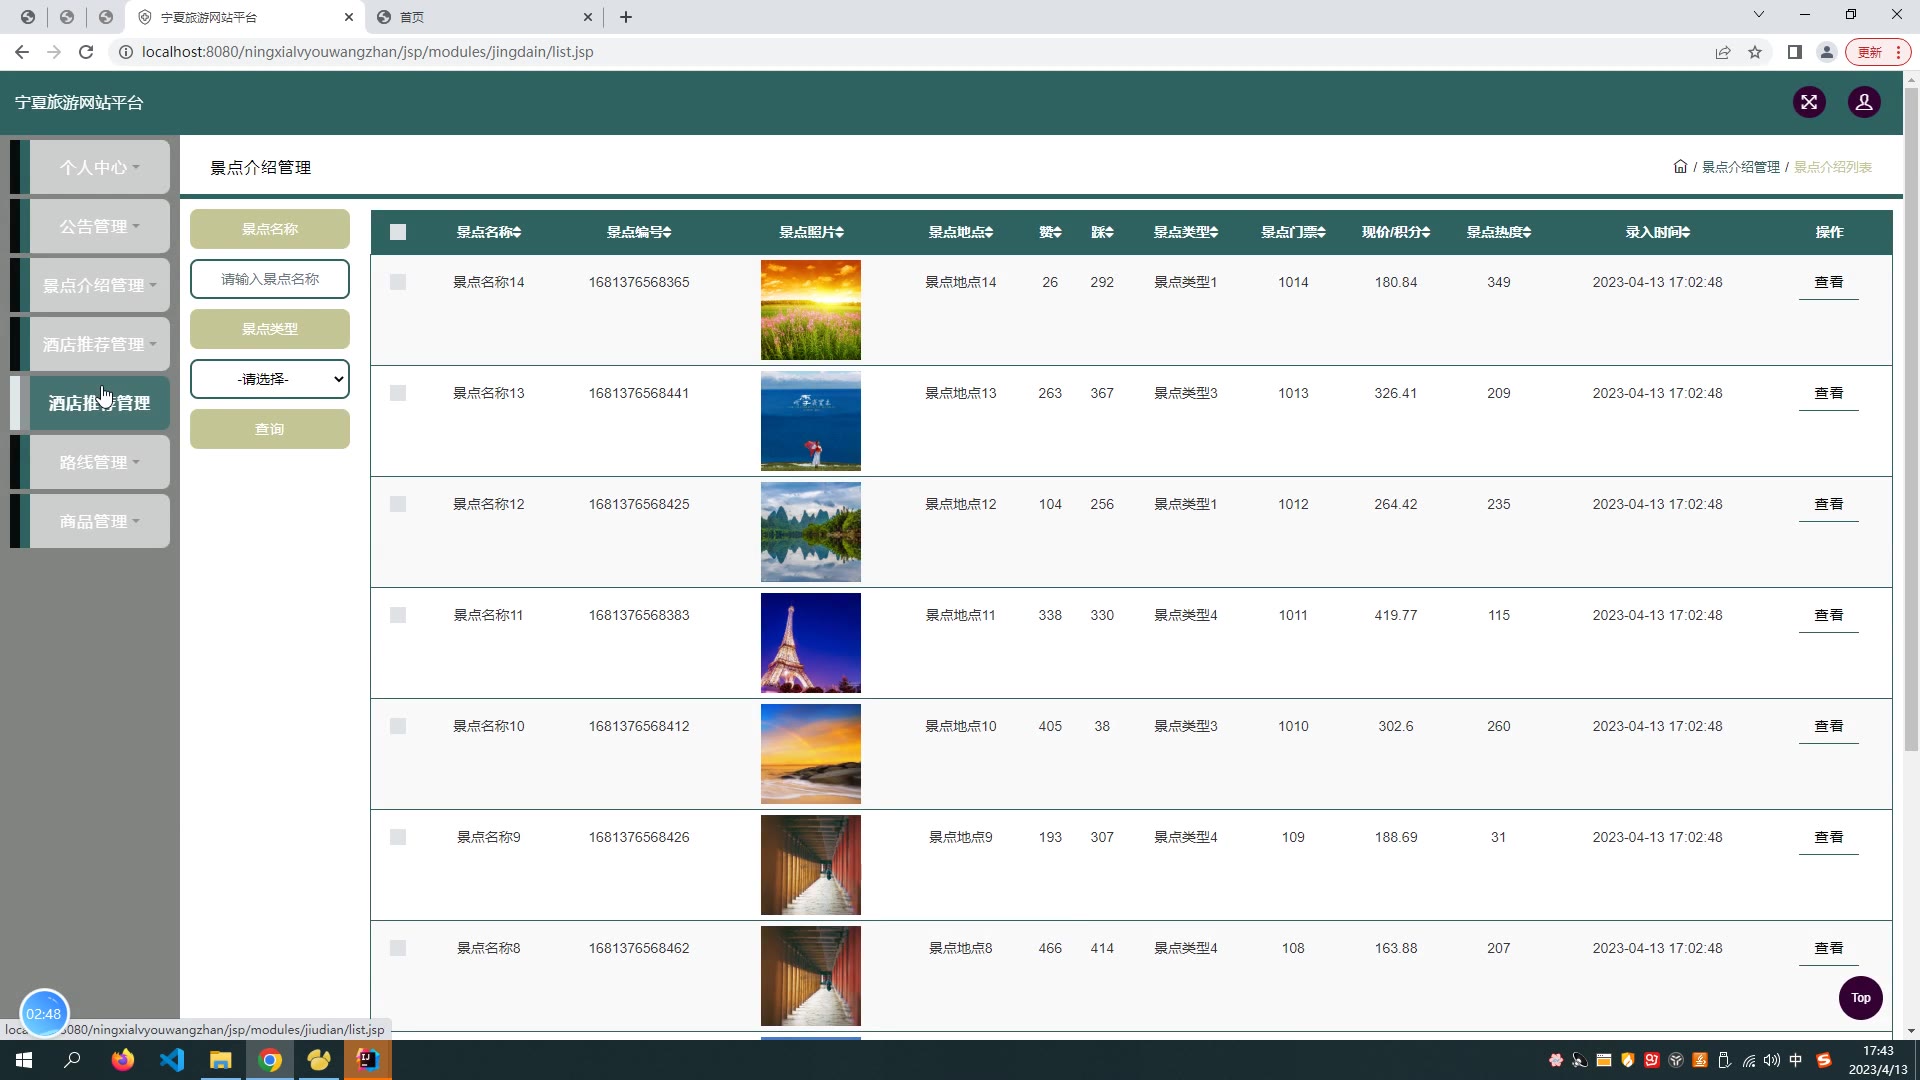Open the user profile avatar icon
Image resolution: width=1920 pixels, height=1080 pixels.
coord(1863,102)
